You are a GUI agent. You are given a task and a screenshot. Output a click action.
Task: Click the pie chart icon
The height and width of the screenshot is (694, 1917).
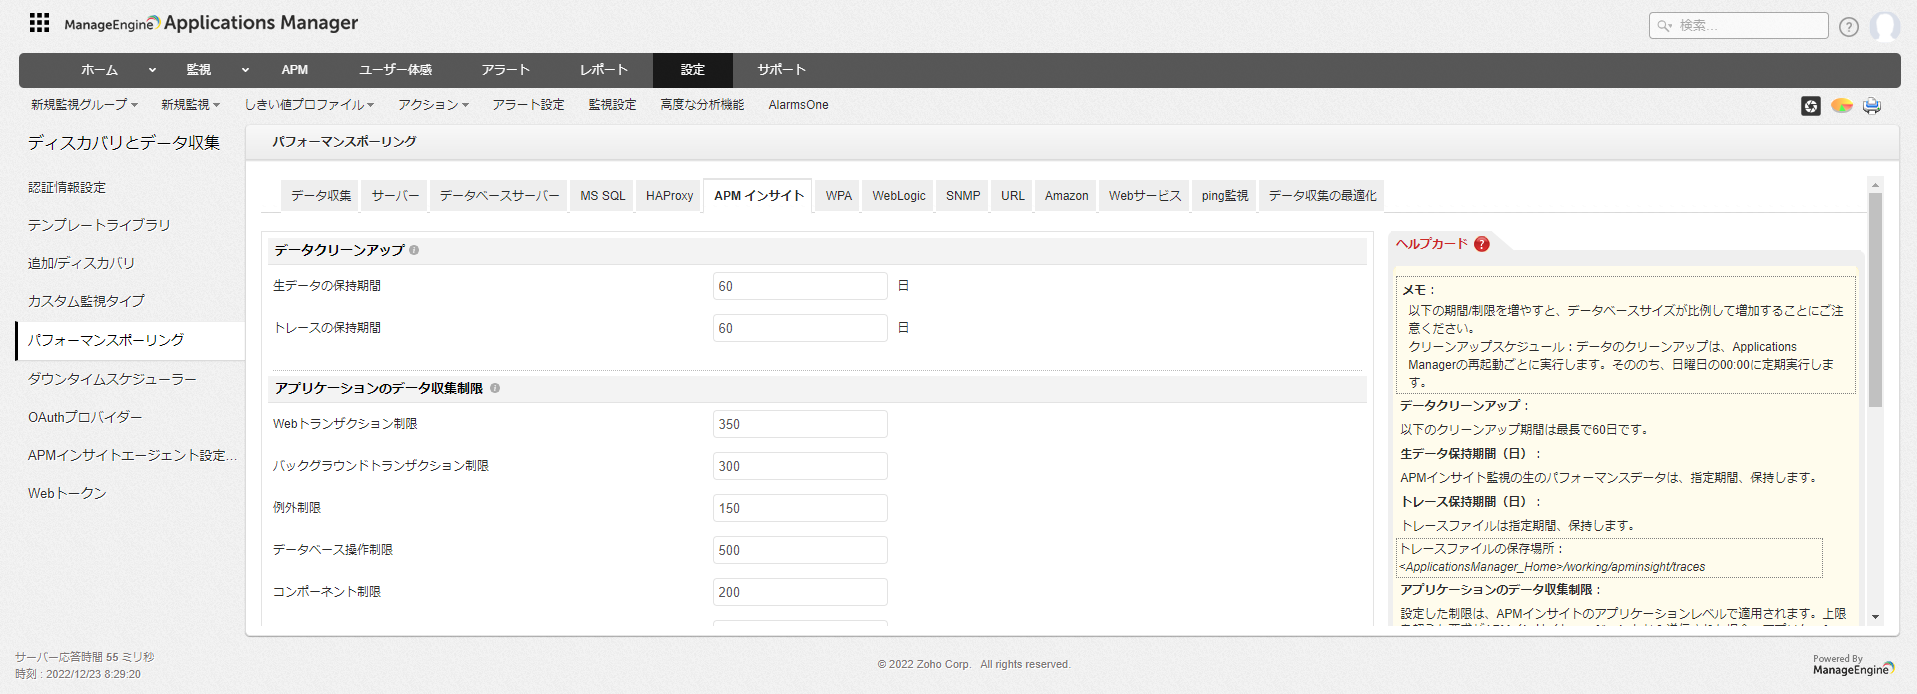[x=1841, y=106]
